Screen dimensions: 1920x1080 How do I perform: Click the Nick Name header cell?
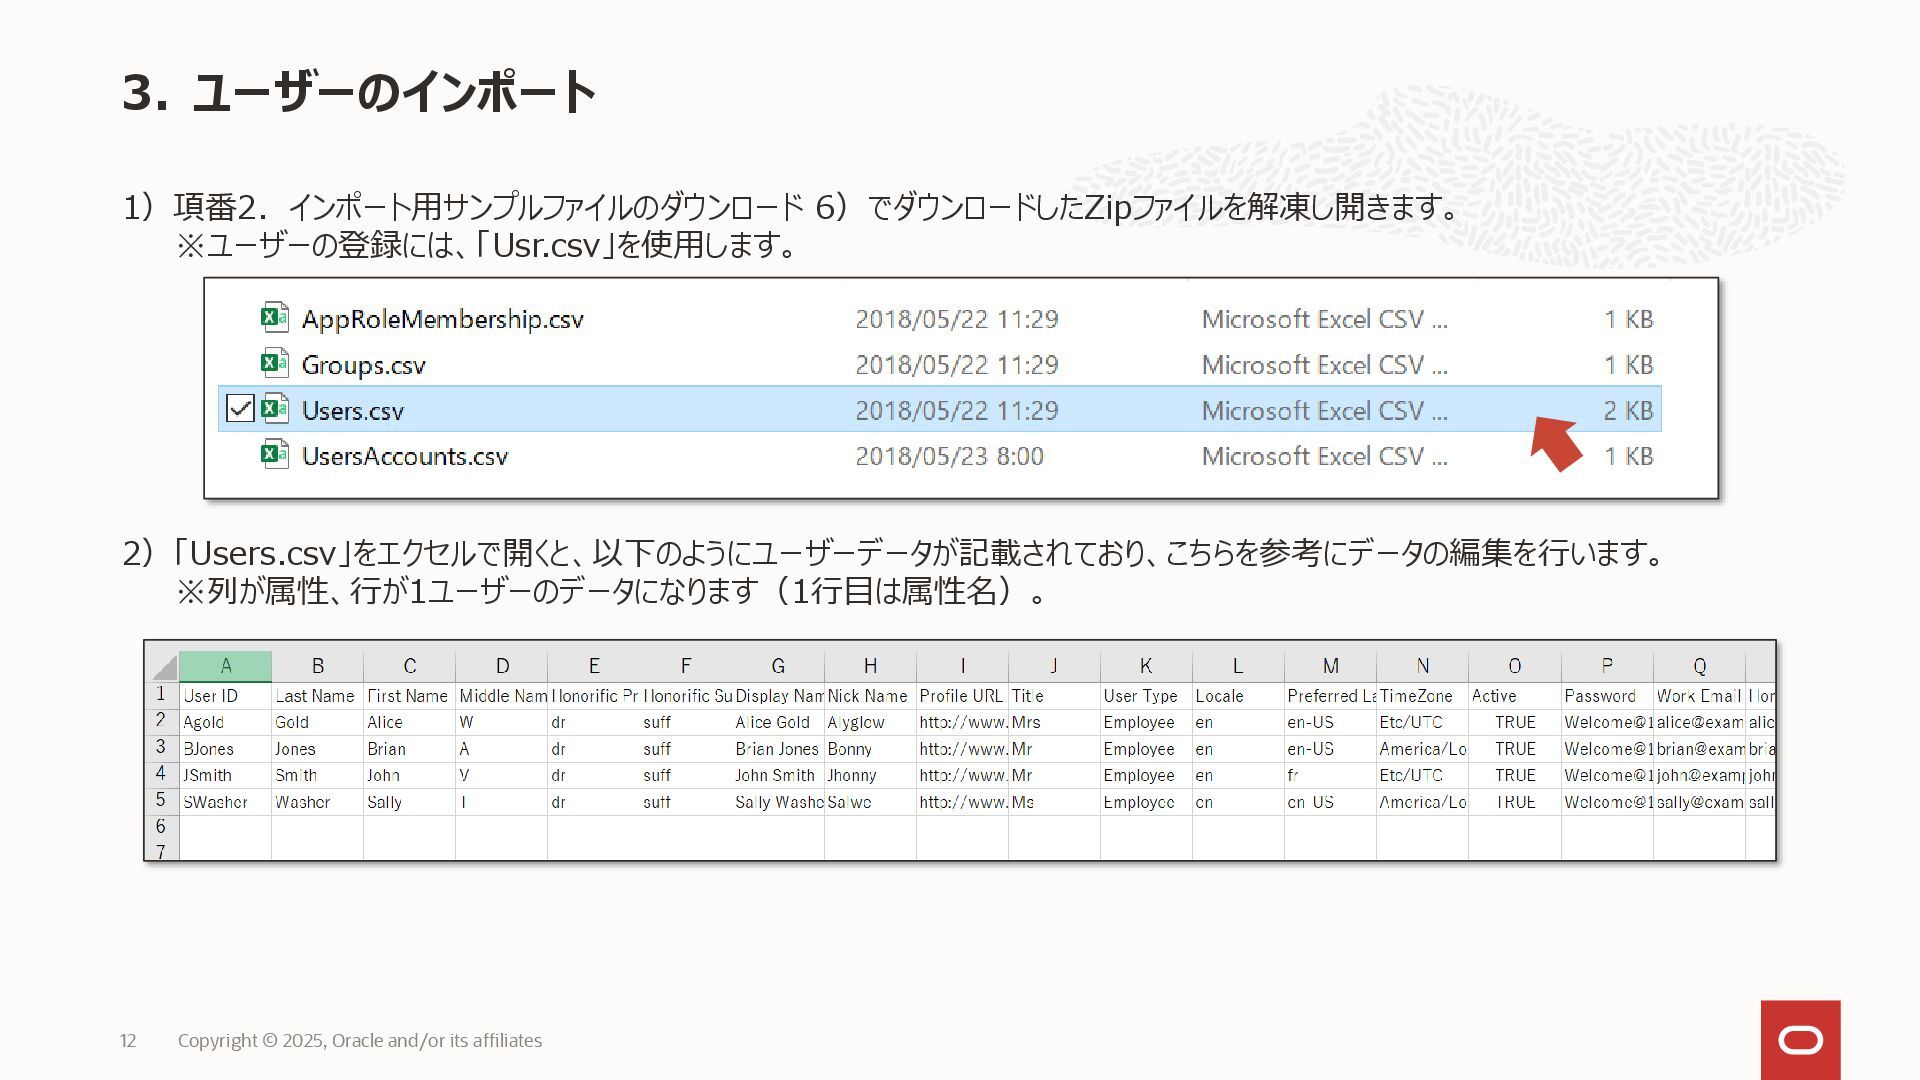[x=870, y=695]
